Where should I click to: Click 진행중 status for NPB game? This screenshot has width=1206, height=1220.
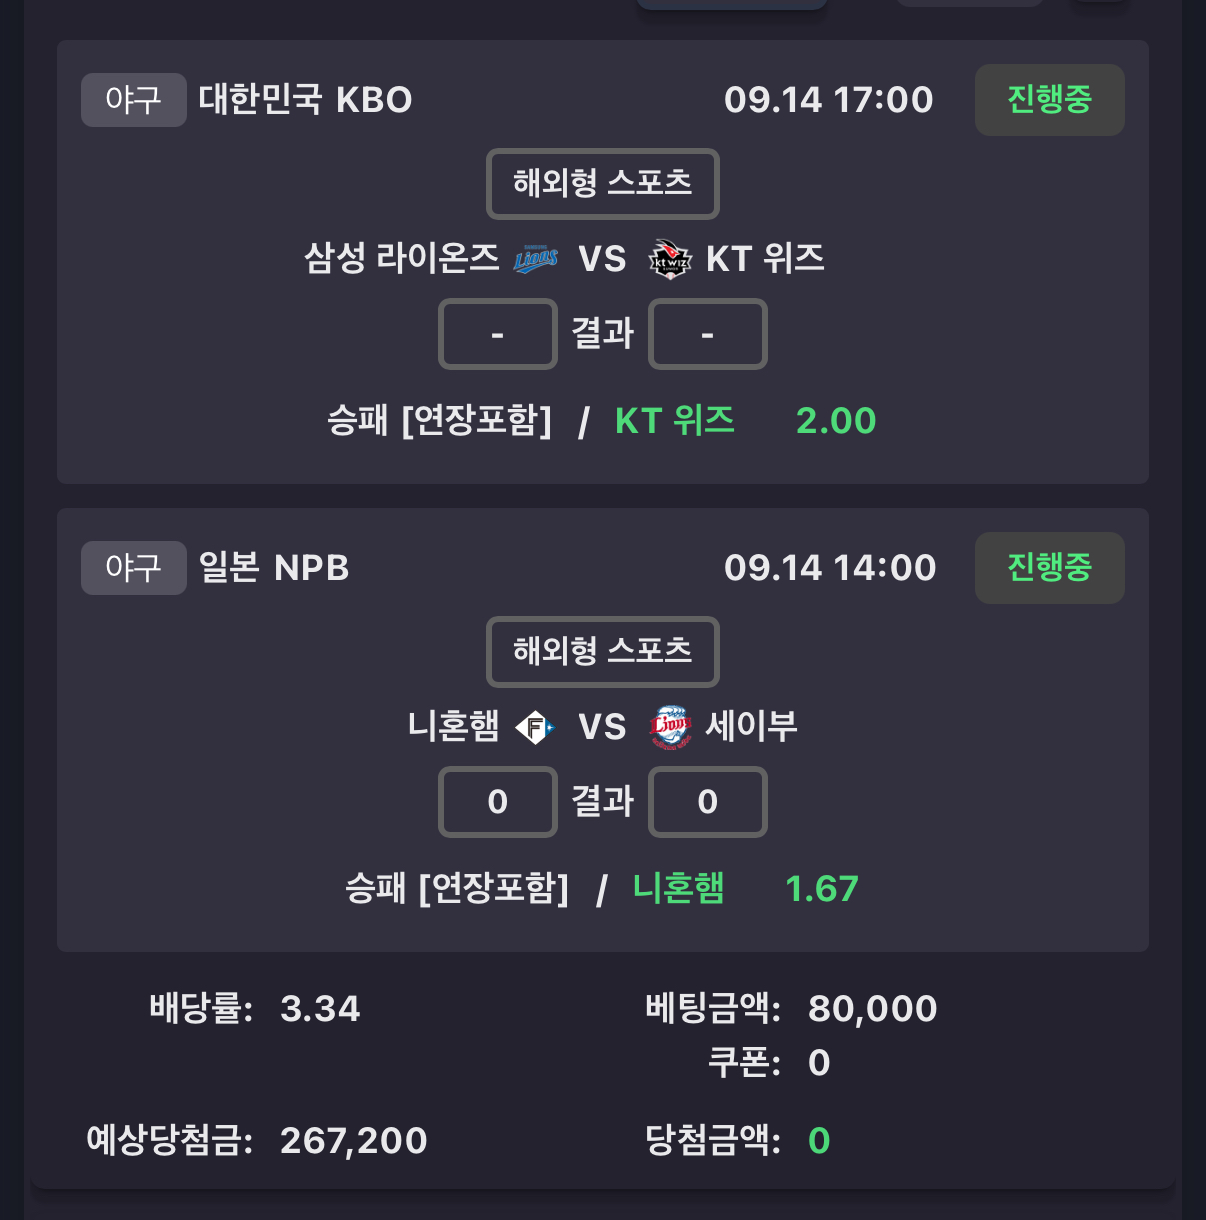1049,568
